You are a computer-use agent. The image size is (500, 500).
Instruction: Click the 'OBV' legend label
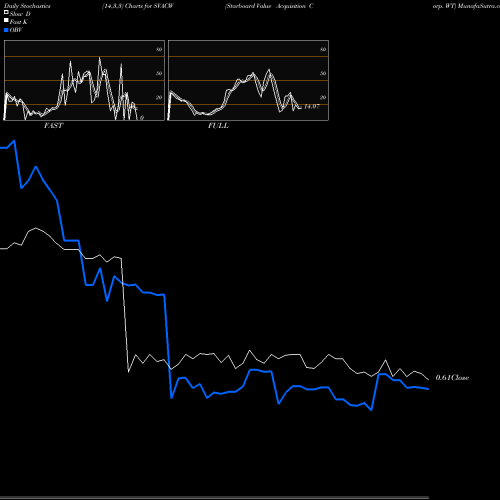pos(16,30)
